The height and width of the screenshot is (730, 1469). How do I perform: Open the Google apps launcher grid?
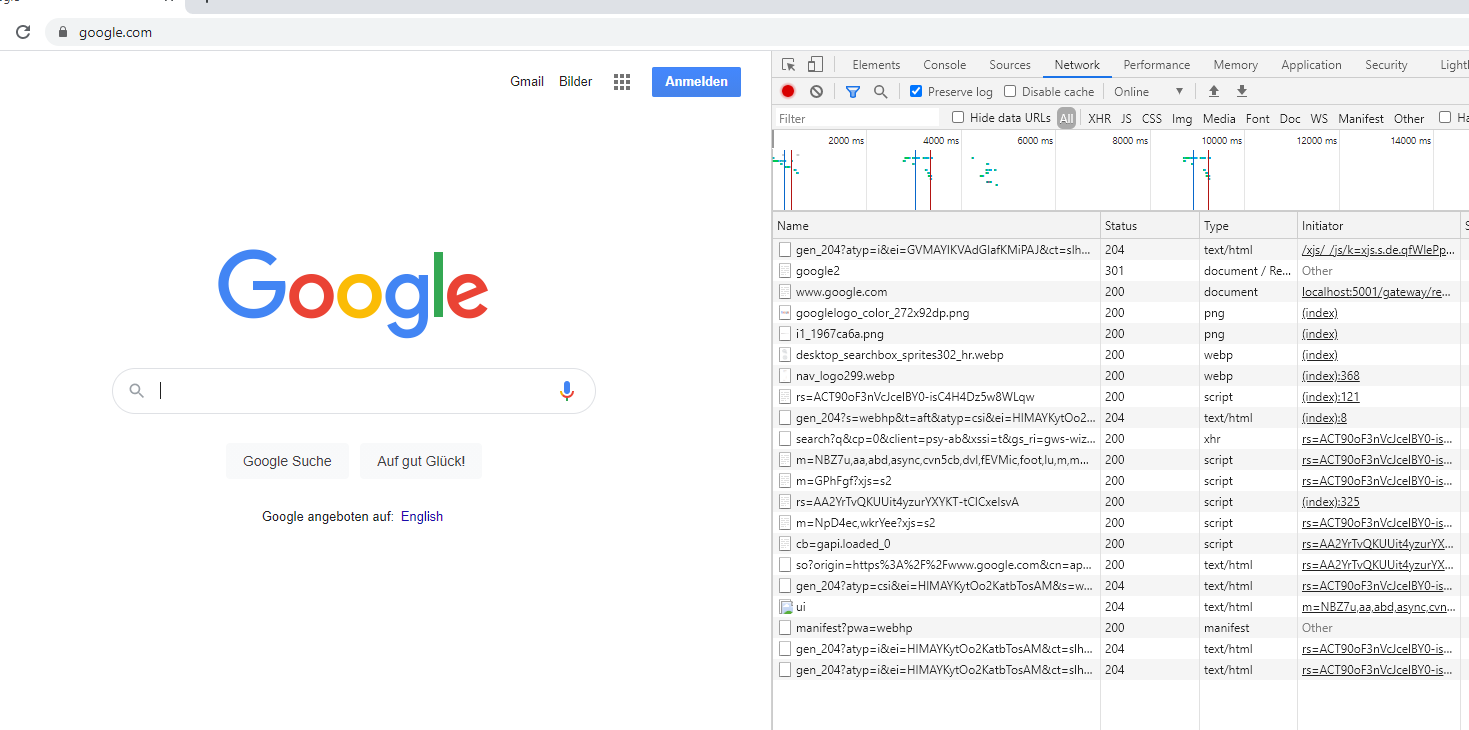tap(621, 81)
